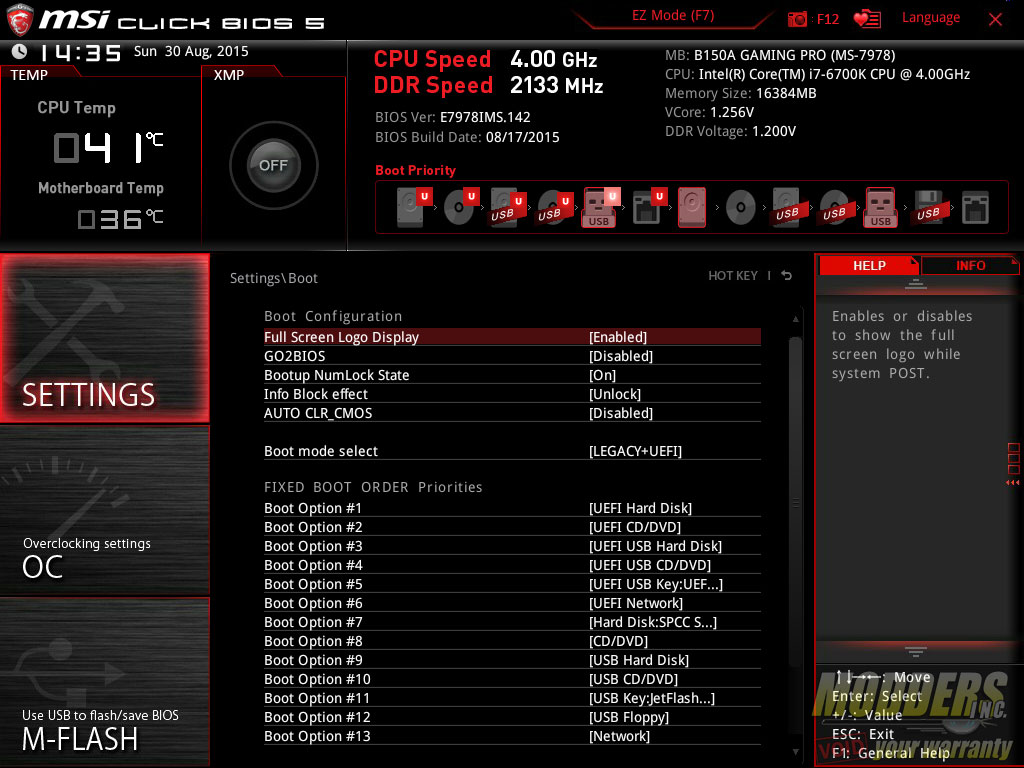Change Boot Option #6 UEFI Network value

point(636,603)
